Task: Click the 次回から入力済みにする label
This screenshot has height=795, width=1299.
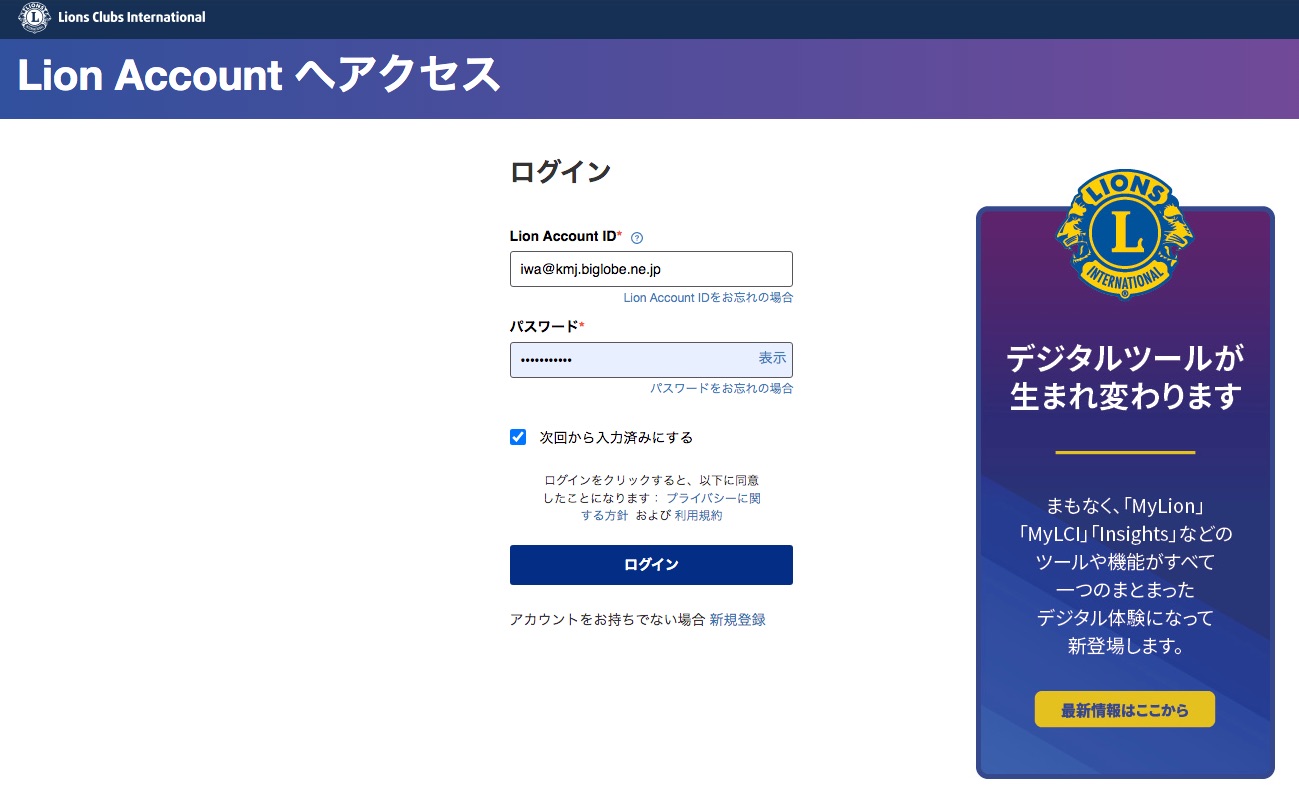Action: click(616, 437)
